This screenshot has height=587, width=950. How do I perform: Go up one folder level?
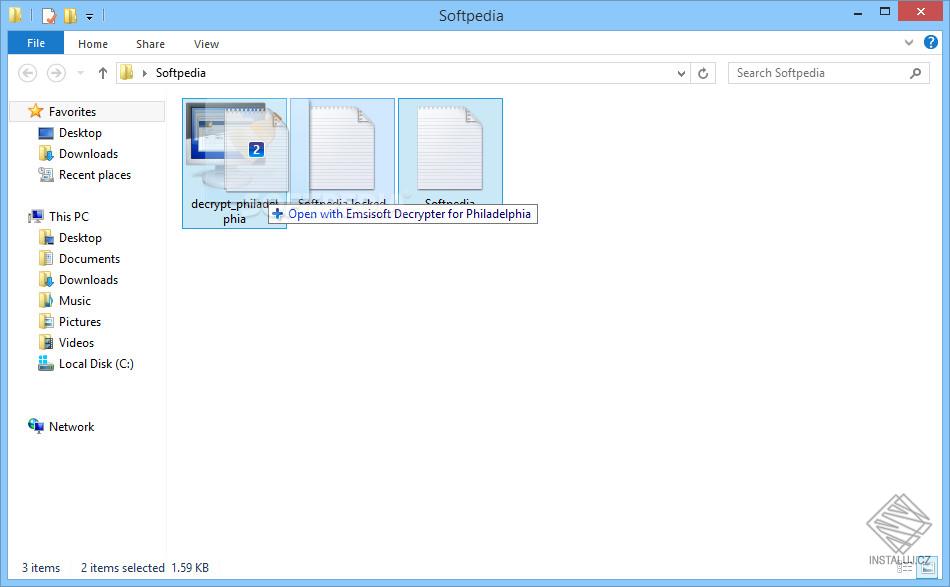(103, 73)
